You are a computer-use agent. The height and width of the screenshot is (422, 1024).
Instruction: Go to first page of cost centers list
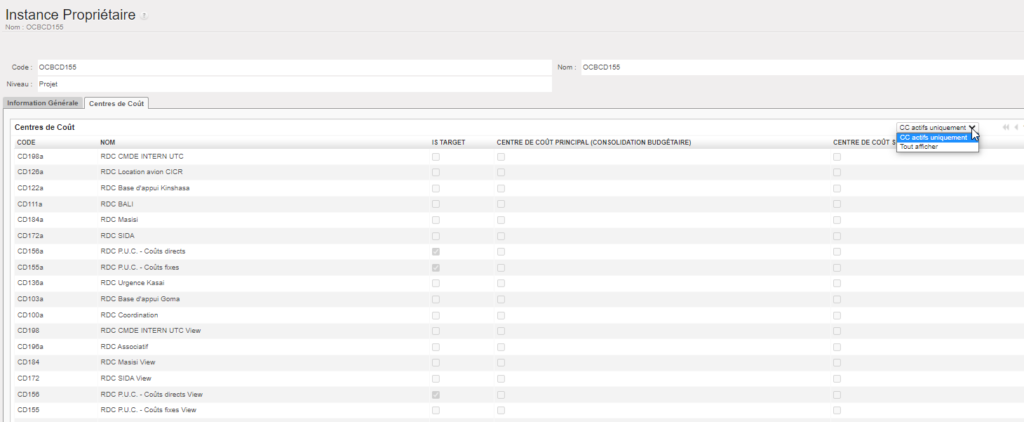(x=1006, y=127)
